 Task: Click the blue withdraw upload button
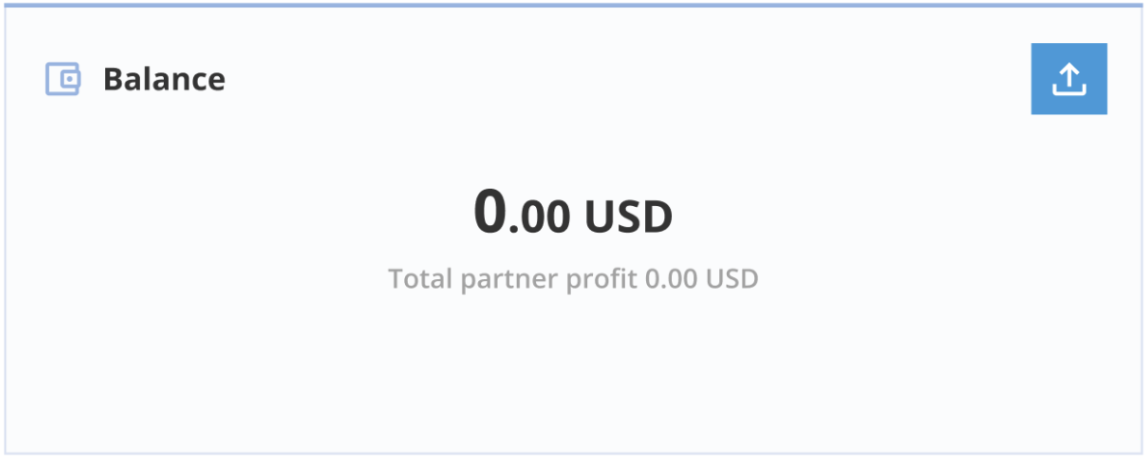pos(1069,79)
